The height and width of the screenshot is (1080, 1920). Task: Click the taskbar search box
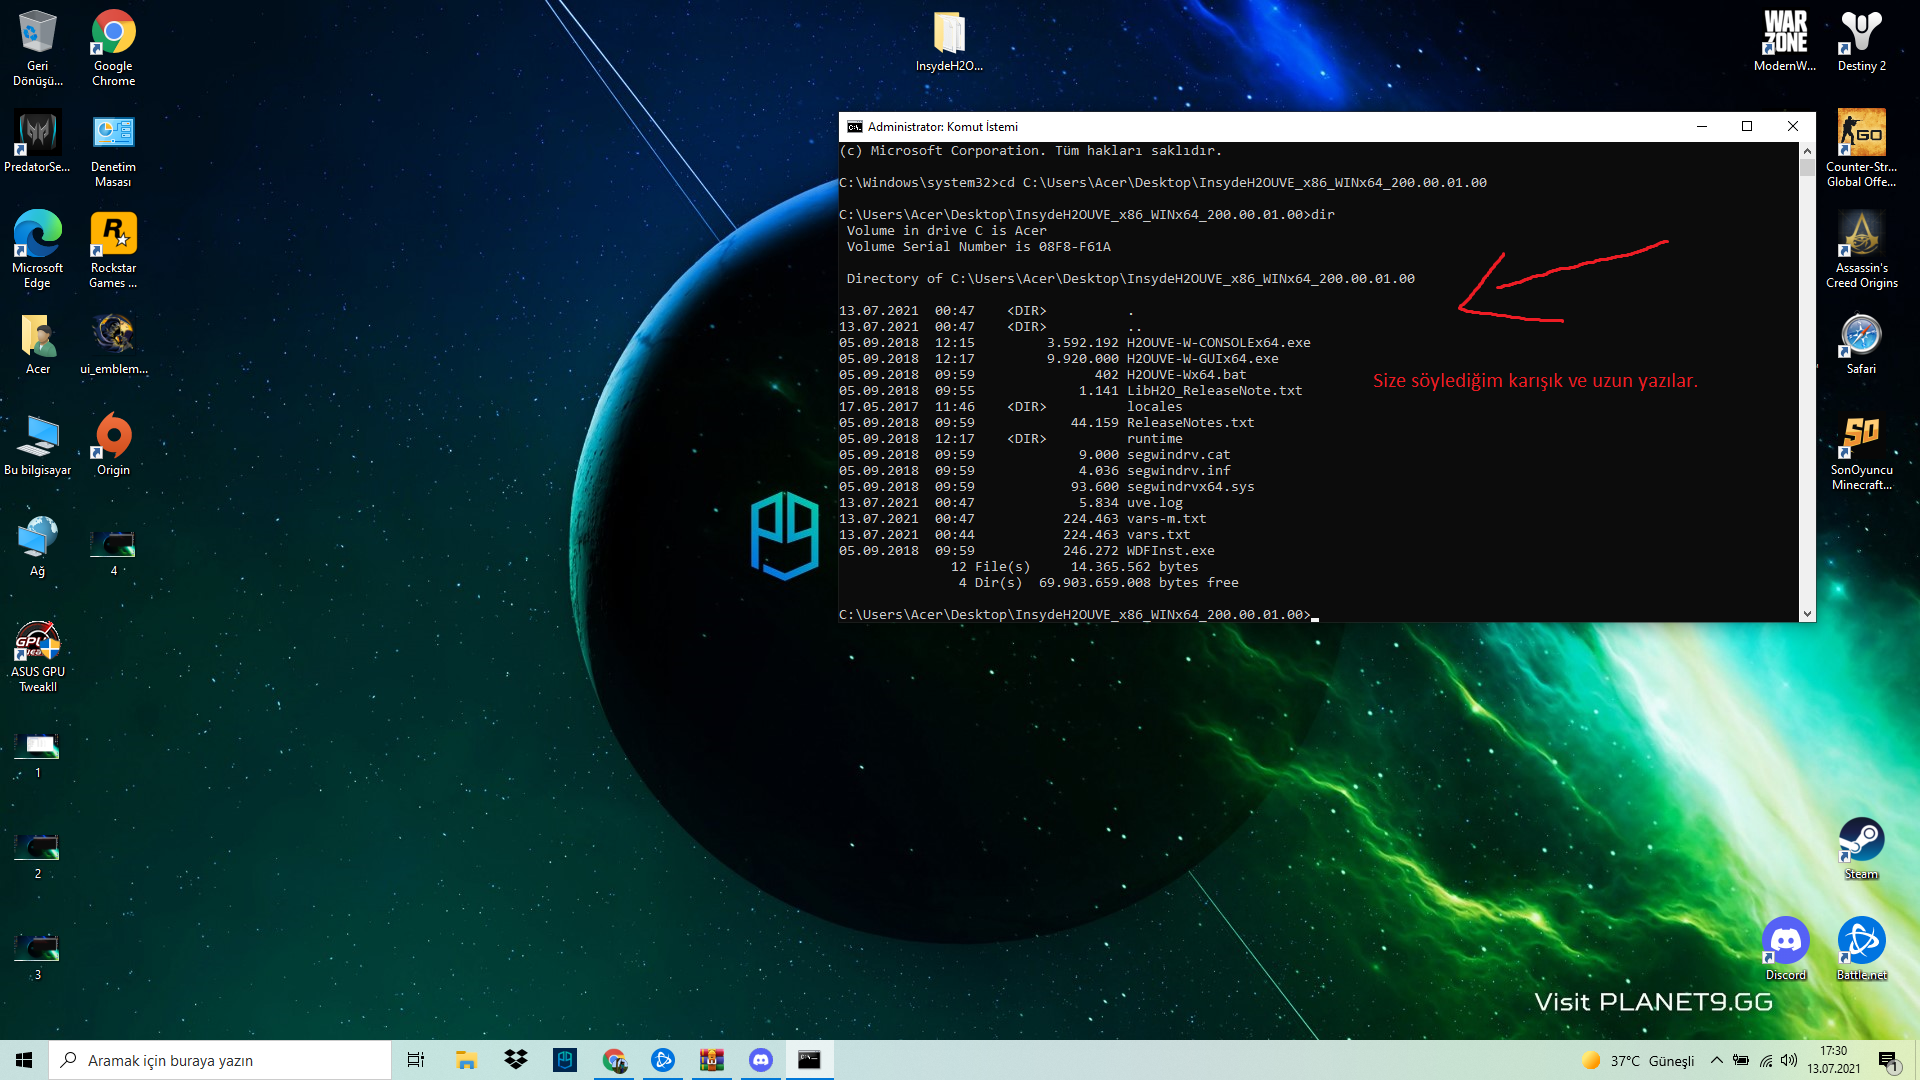220,1060
